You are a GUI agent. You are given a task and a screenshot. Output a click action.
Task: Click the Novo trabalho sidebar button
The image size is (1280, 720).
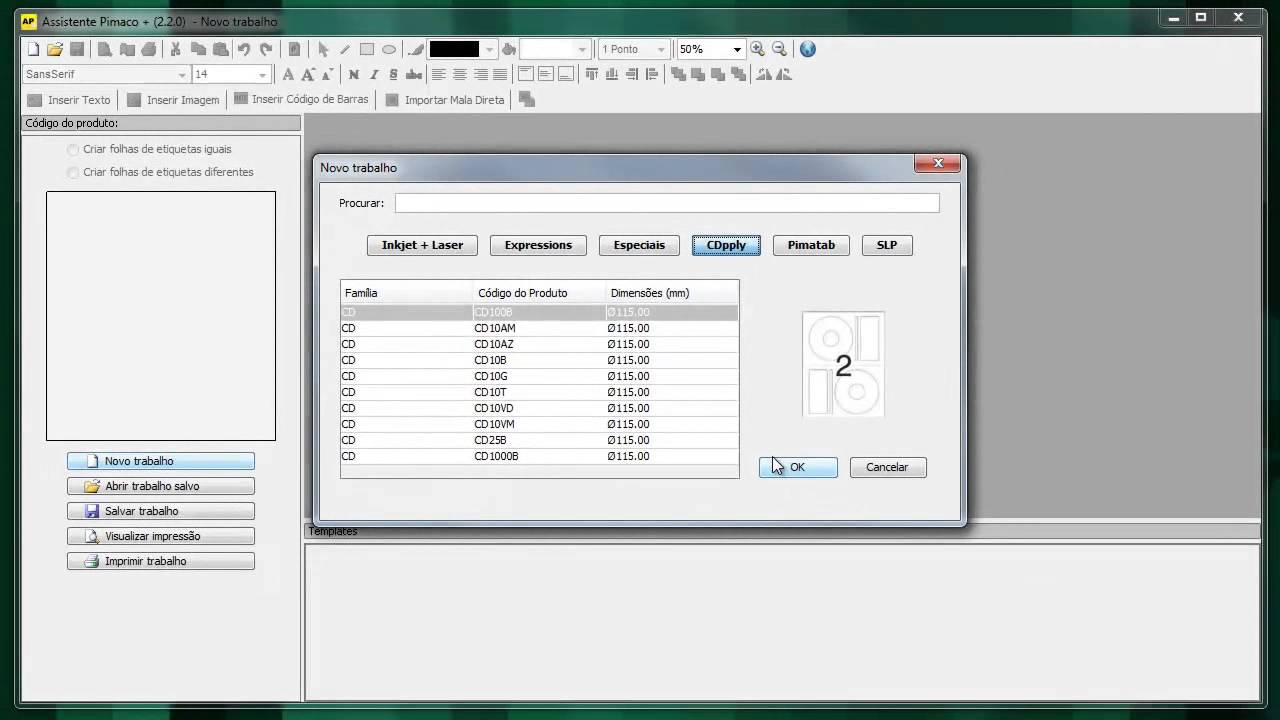point(161,461)
